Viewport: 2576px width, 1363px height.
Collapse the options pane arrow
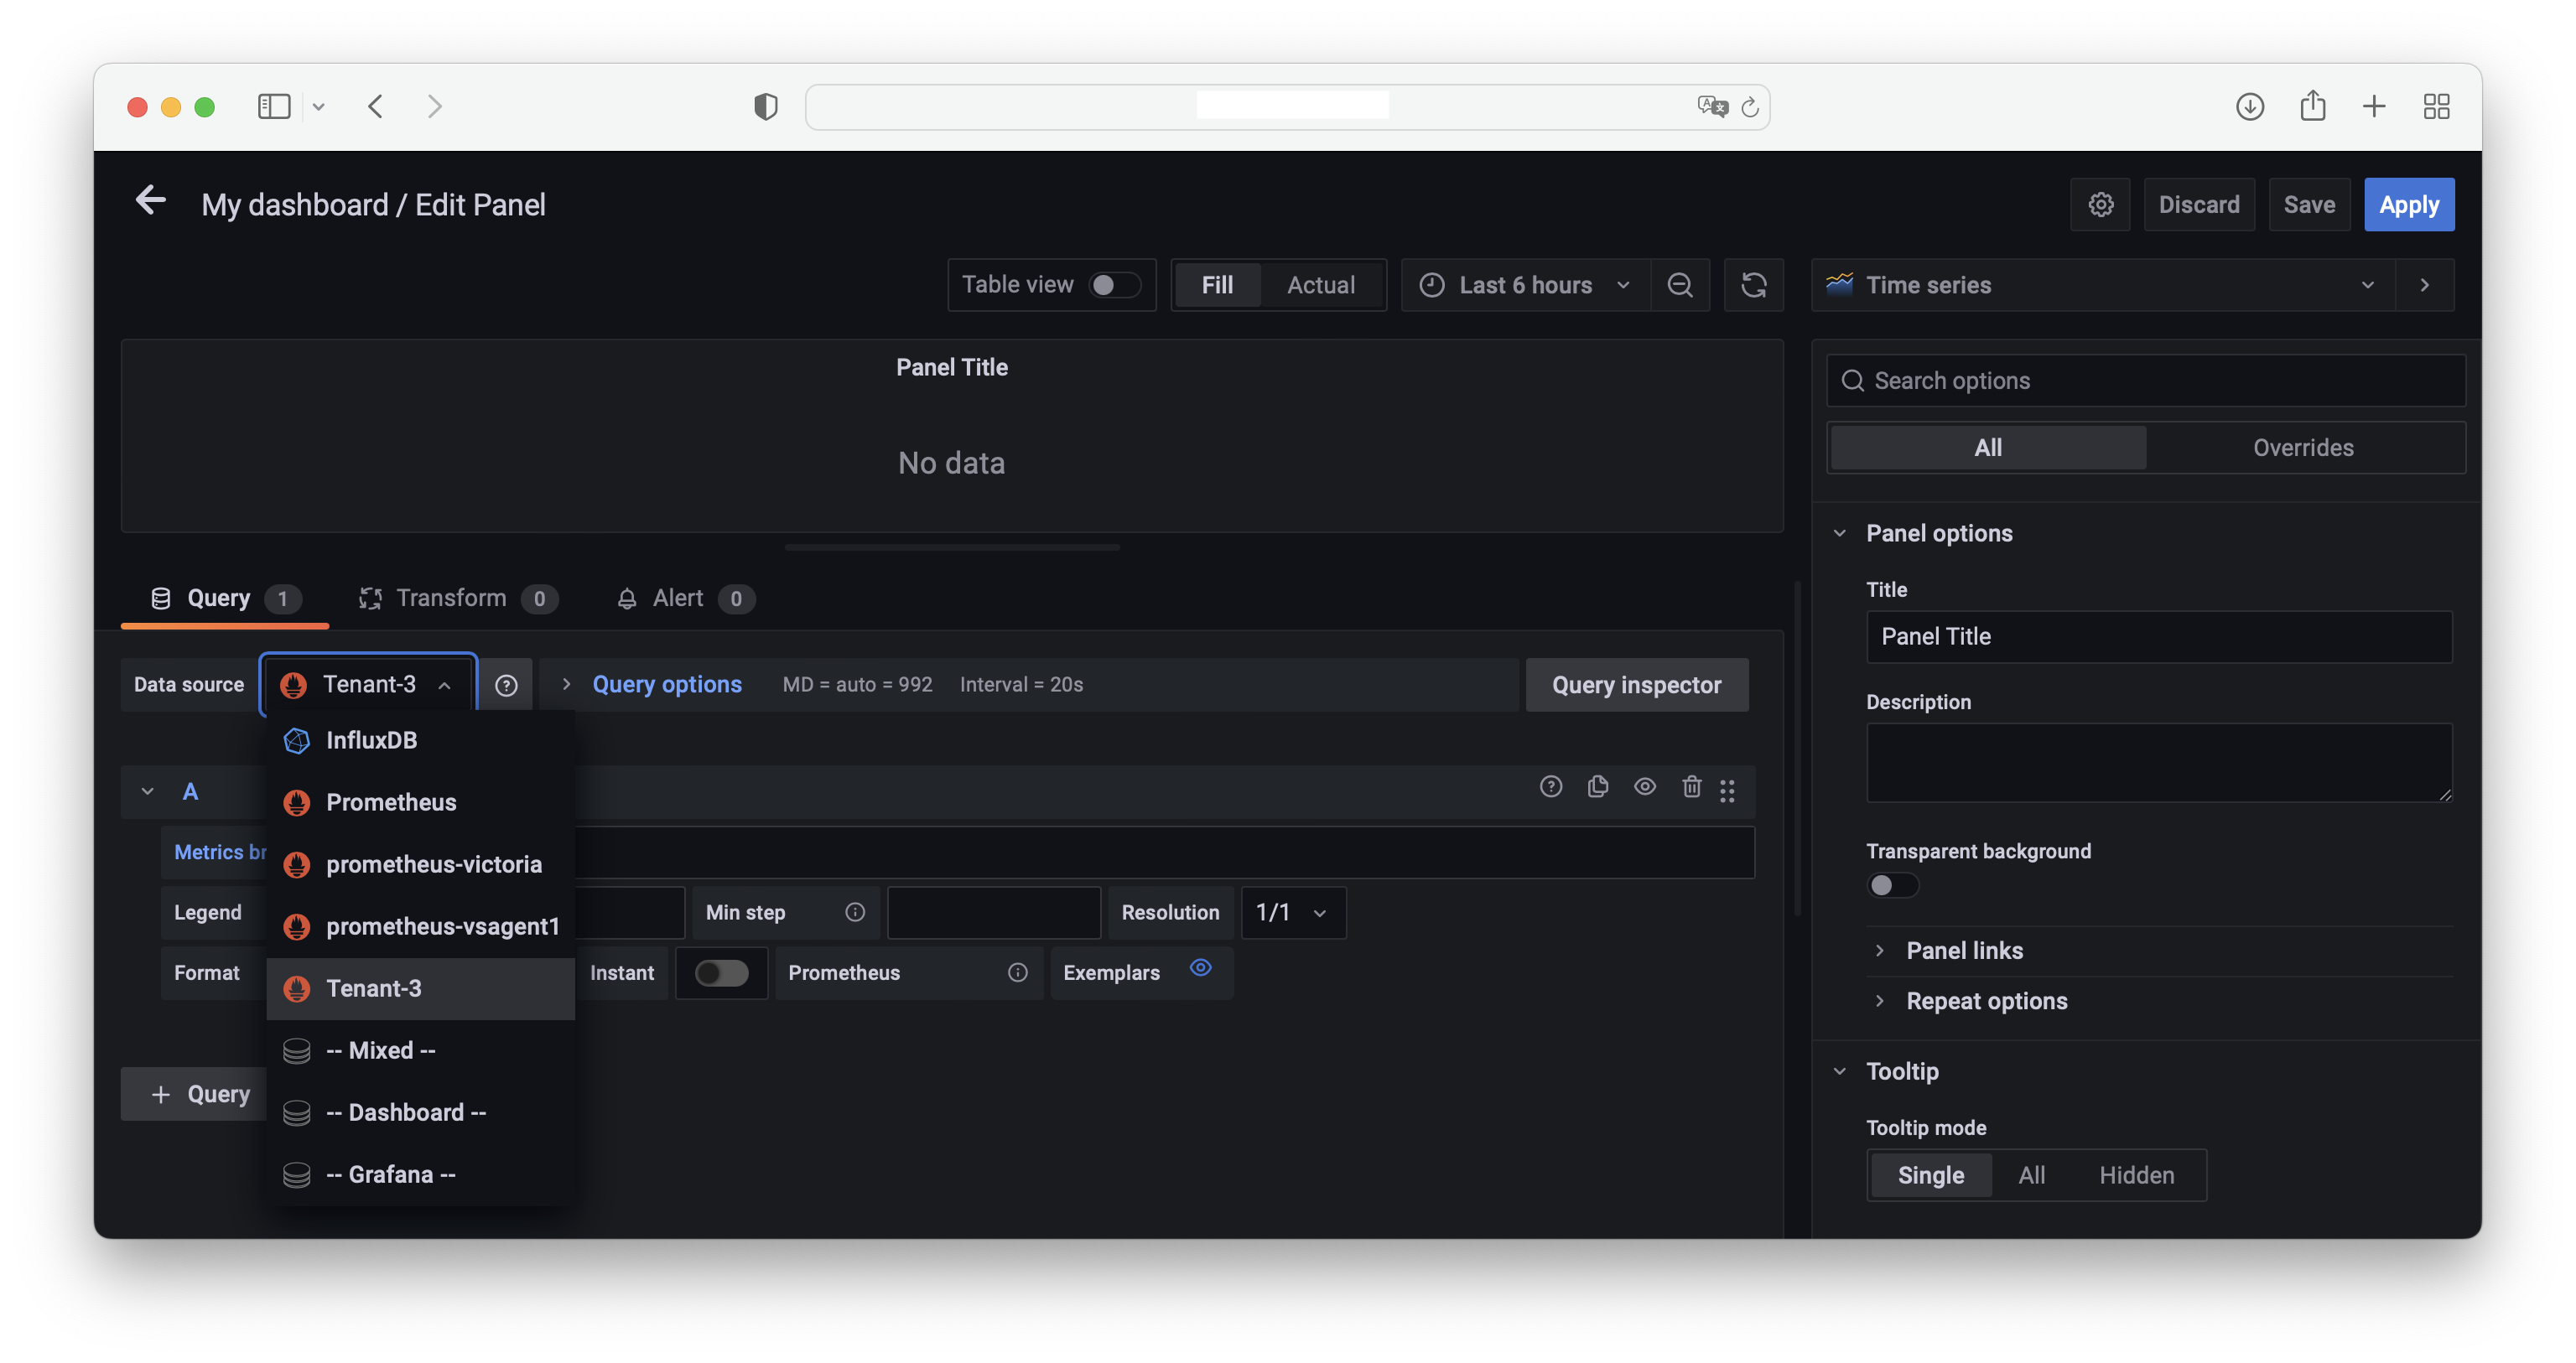(x=2424, y=285)
